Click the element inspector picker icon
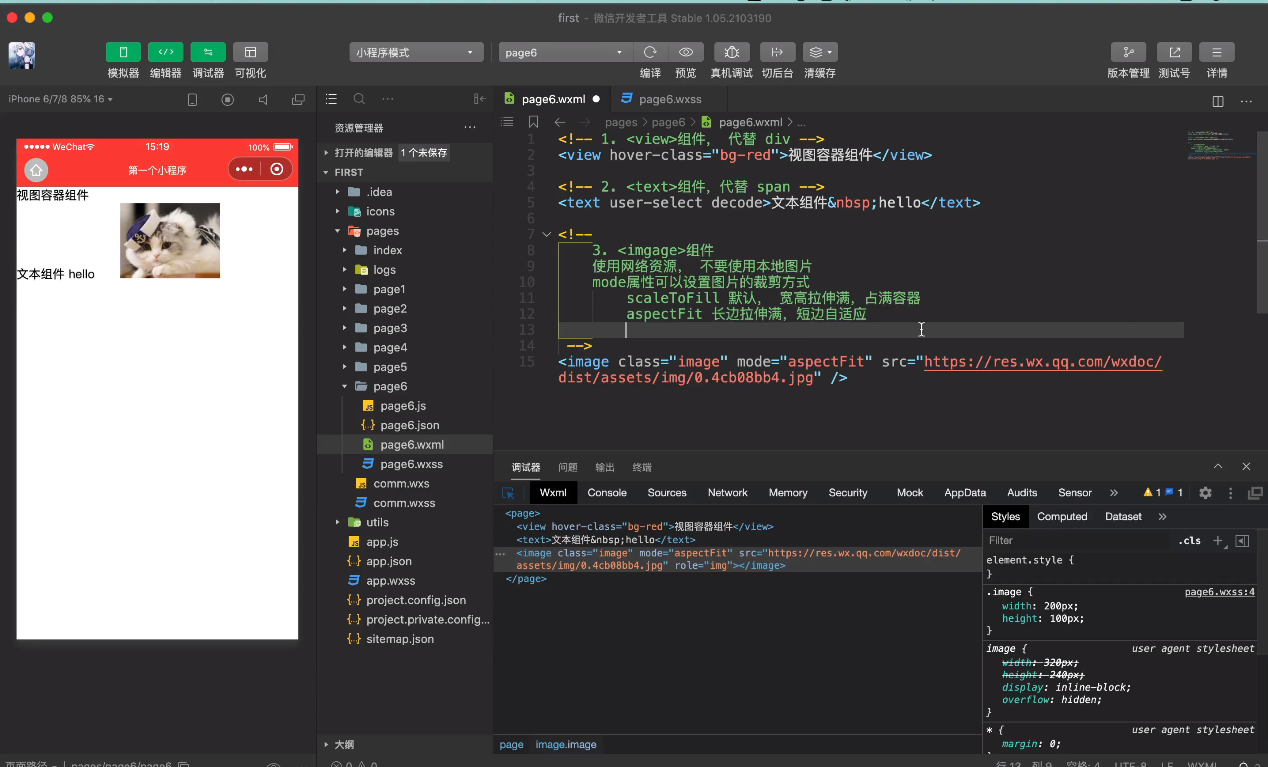 pos(508,493)
